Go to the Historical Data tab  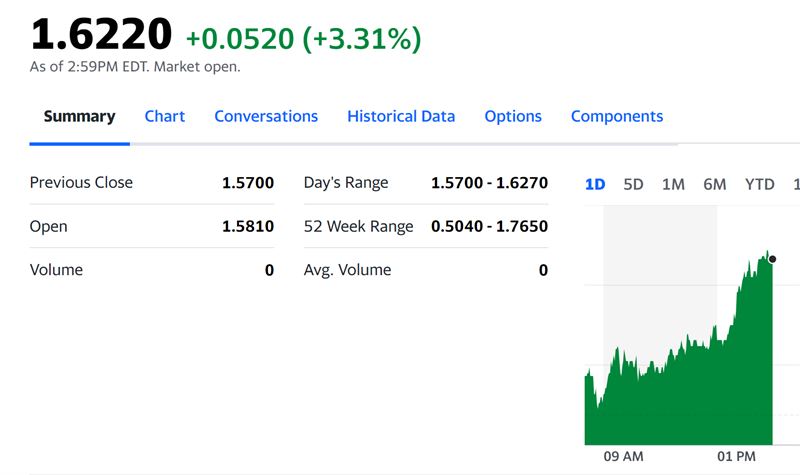[401, 116]
